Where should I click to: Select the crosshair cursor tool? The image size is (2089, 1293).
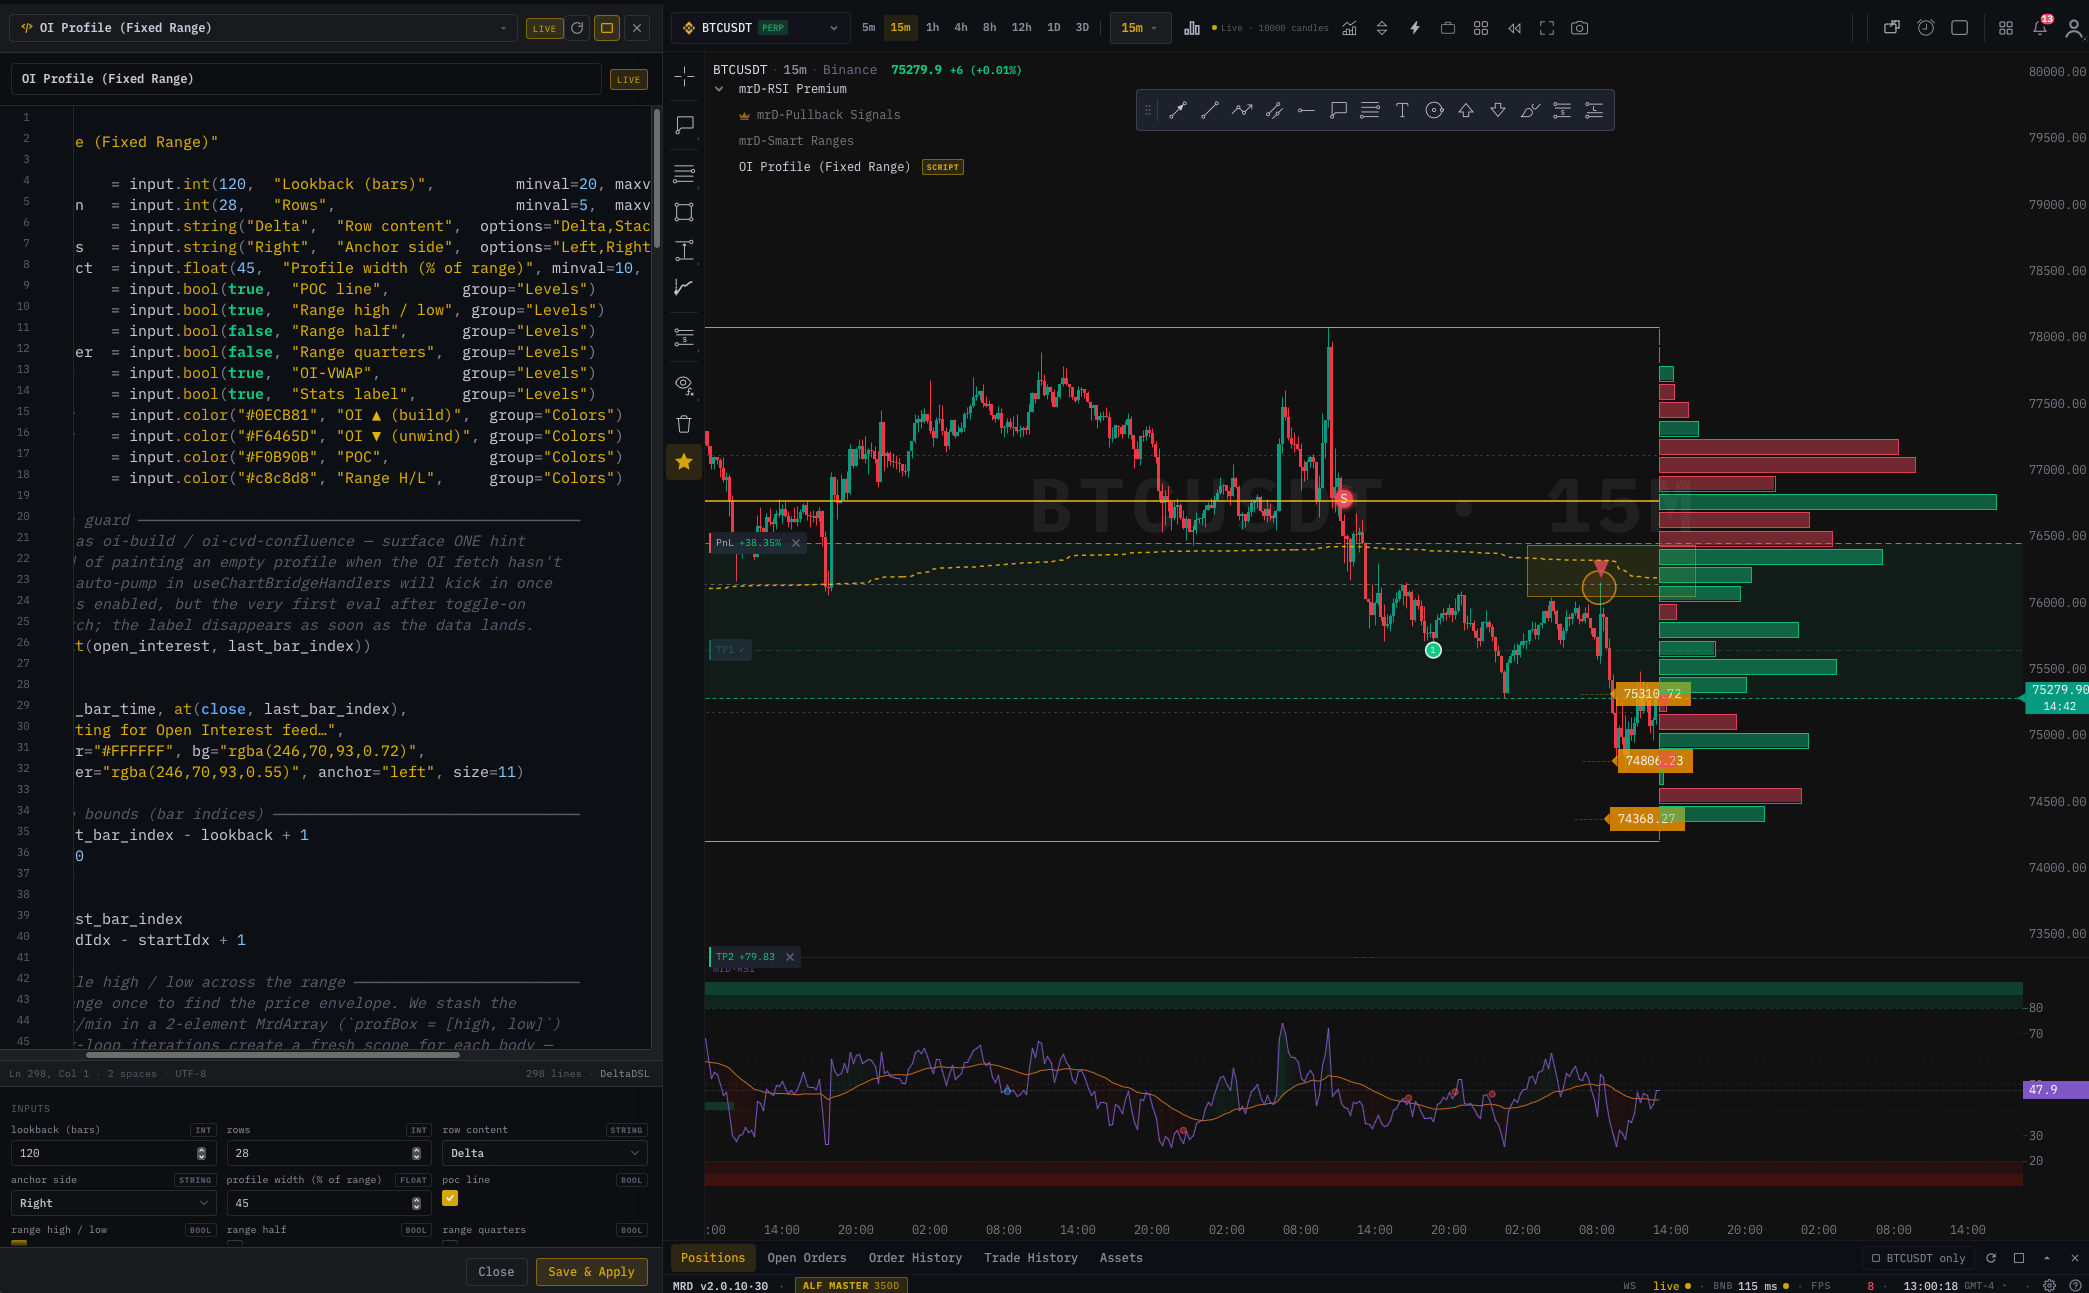click(x=684, y=76)
